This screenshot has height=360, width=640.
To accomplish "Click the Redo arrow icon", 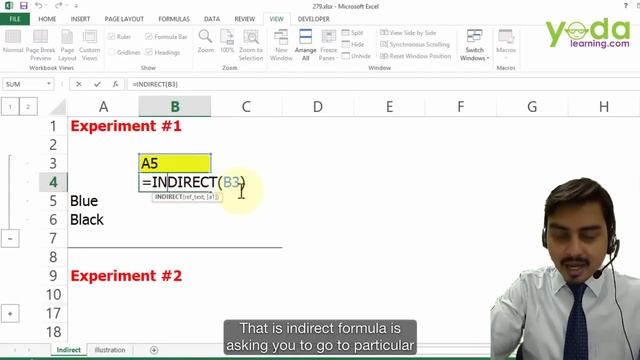I will 58,6.
